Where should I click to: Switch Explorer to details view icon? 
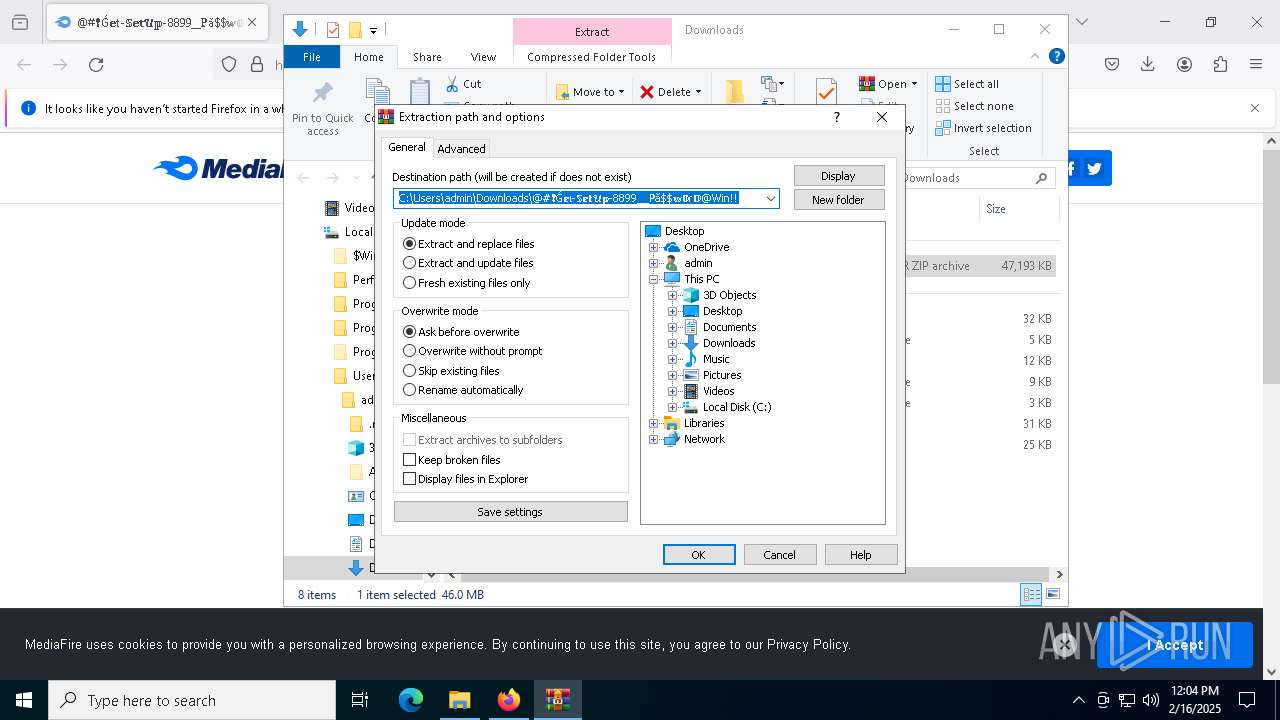point(1031,594)
